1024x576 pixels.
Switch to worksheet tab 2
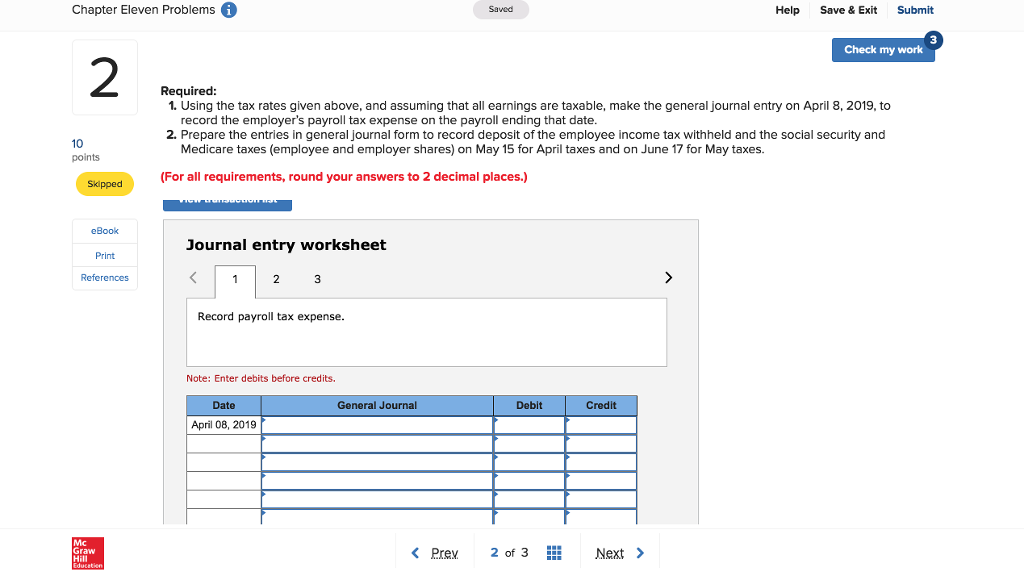coord(276,279)
